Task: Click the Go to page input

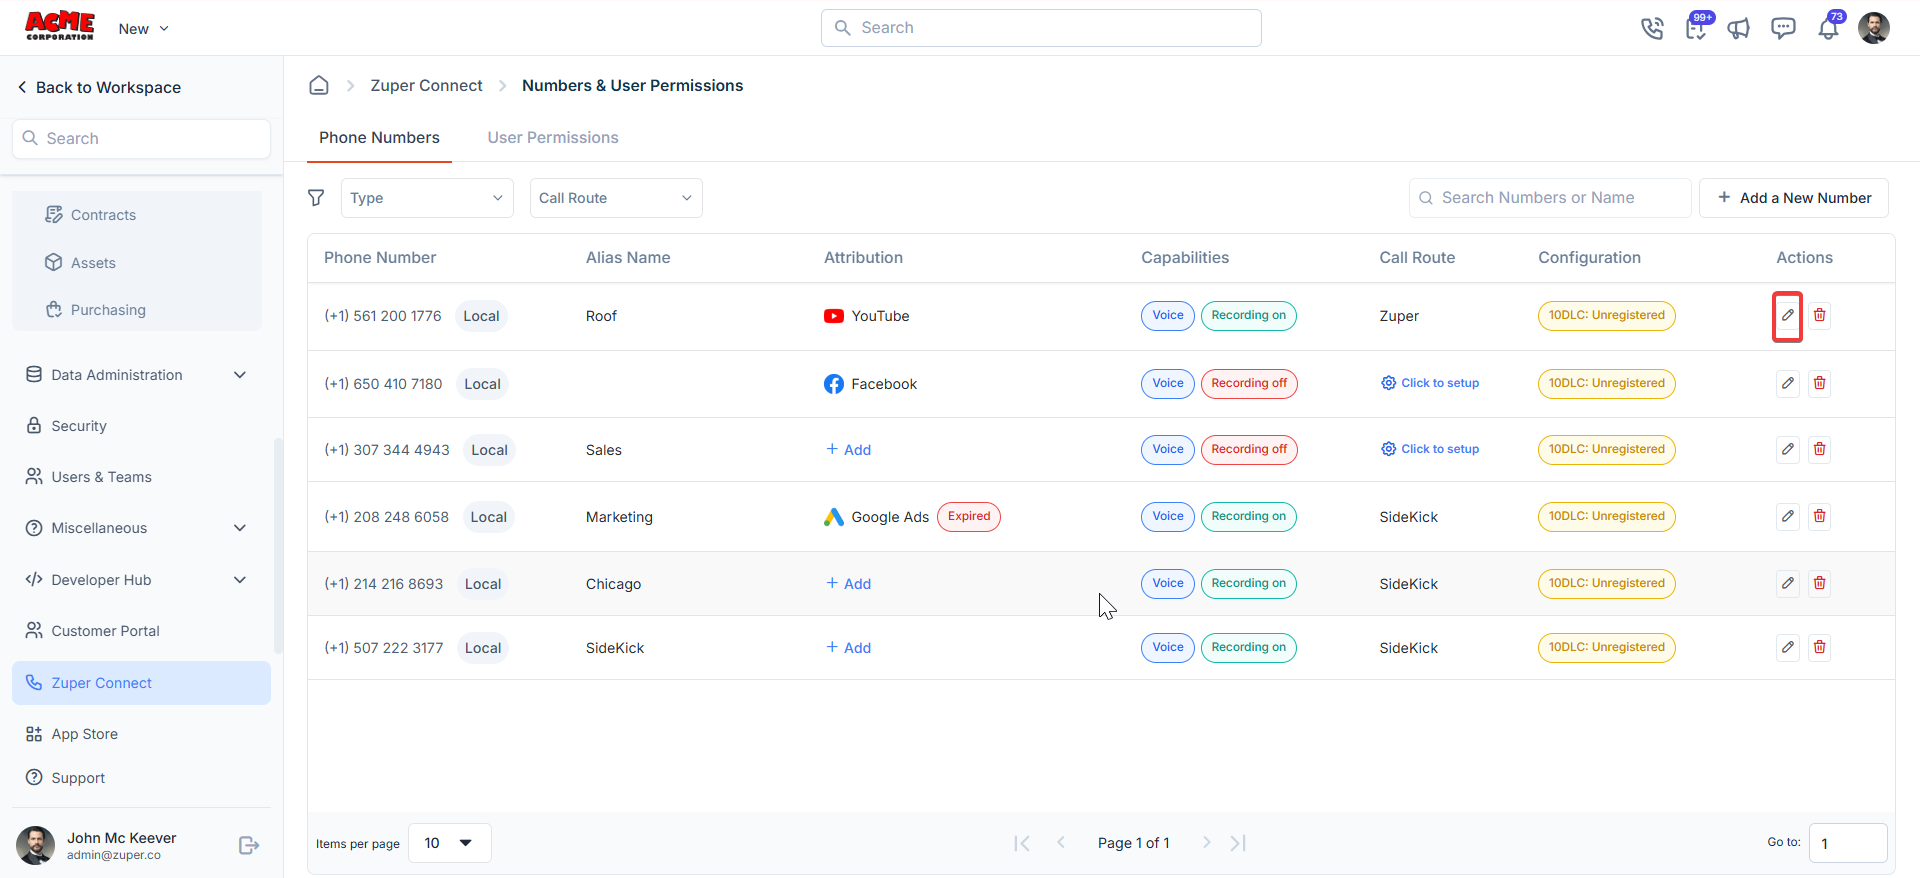Action: [1848, 843]
